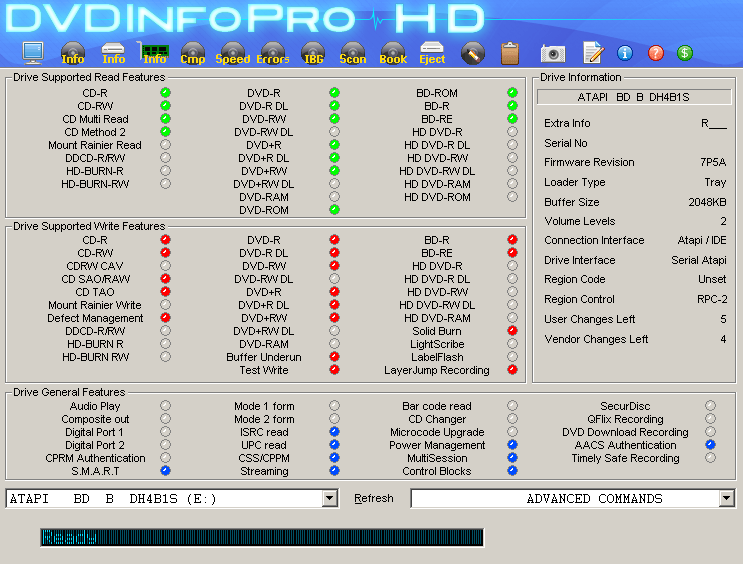Image resolution: width=743 pixels, height=564 pixels.
Task: Click the Buffer Underun write indicator
Action: tap(334, 356)
